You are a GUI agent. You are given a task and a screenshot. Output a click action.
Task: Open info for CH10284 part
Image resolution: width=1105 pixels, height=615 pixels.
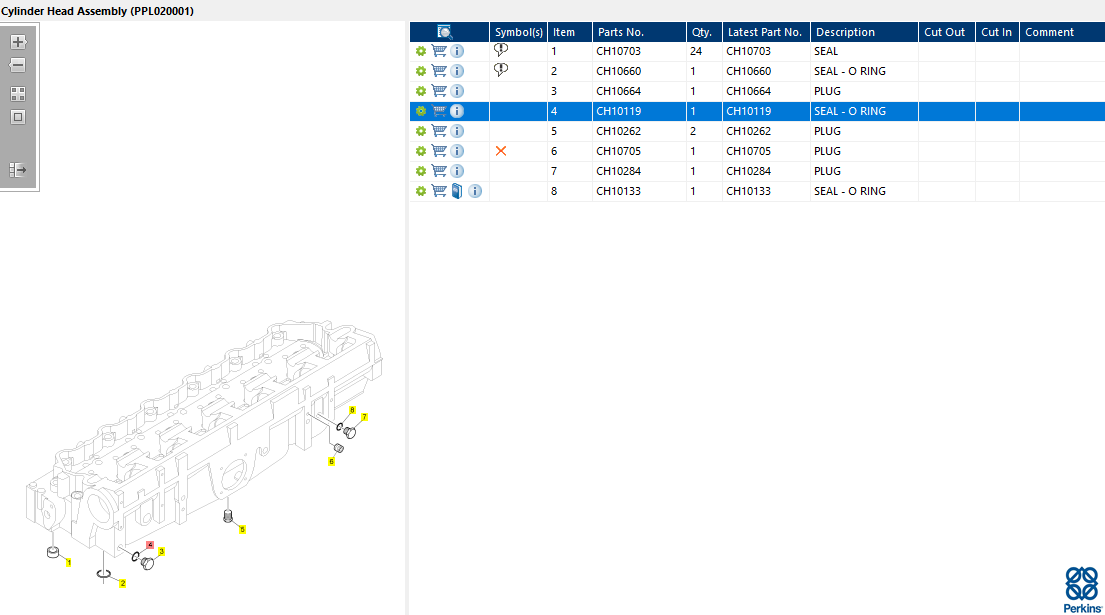pyautogui.click(x=457, y=171)
